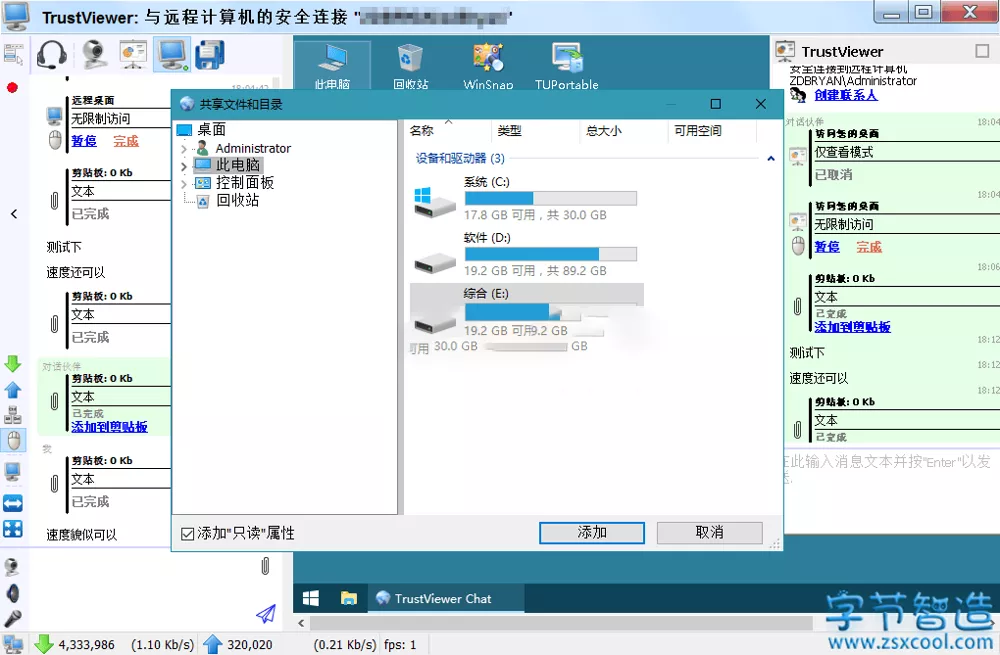Sort by the 类型 column header

click(x=510, y=131)
